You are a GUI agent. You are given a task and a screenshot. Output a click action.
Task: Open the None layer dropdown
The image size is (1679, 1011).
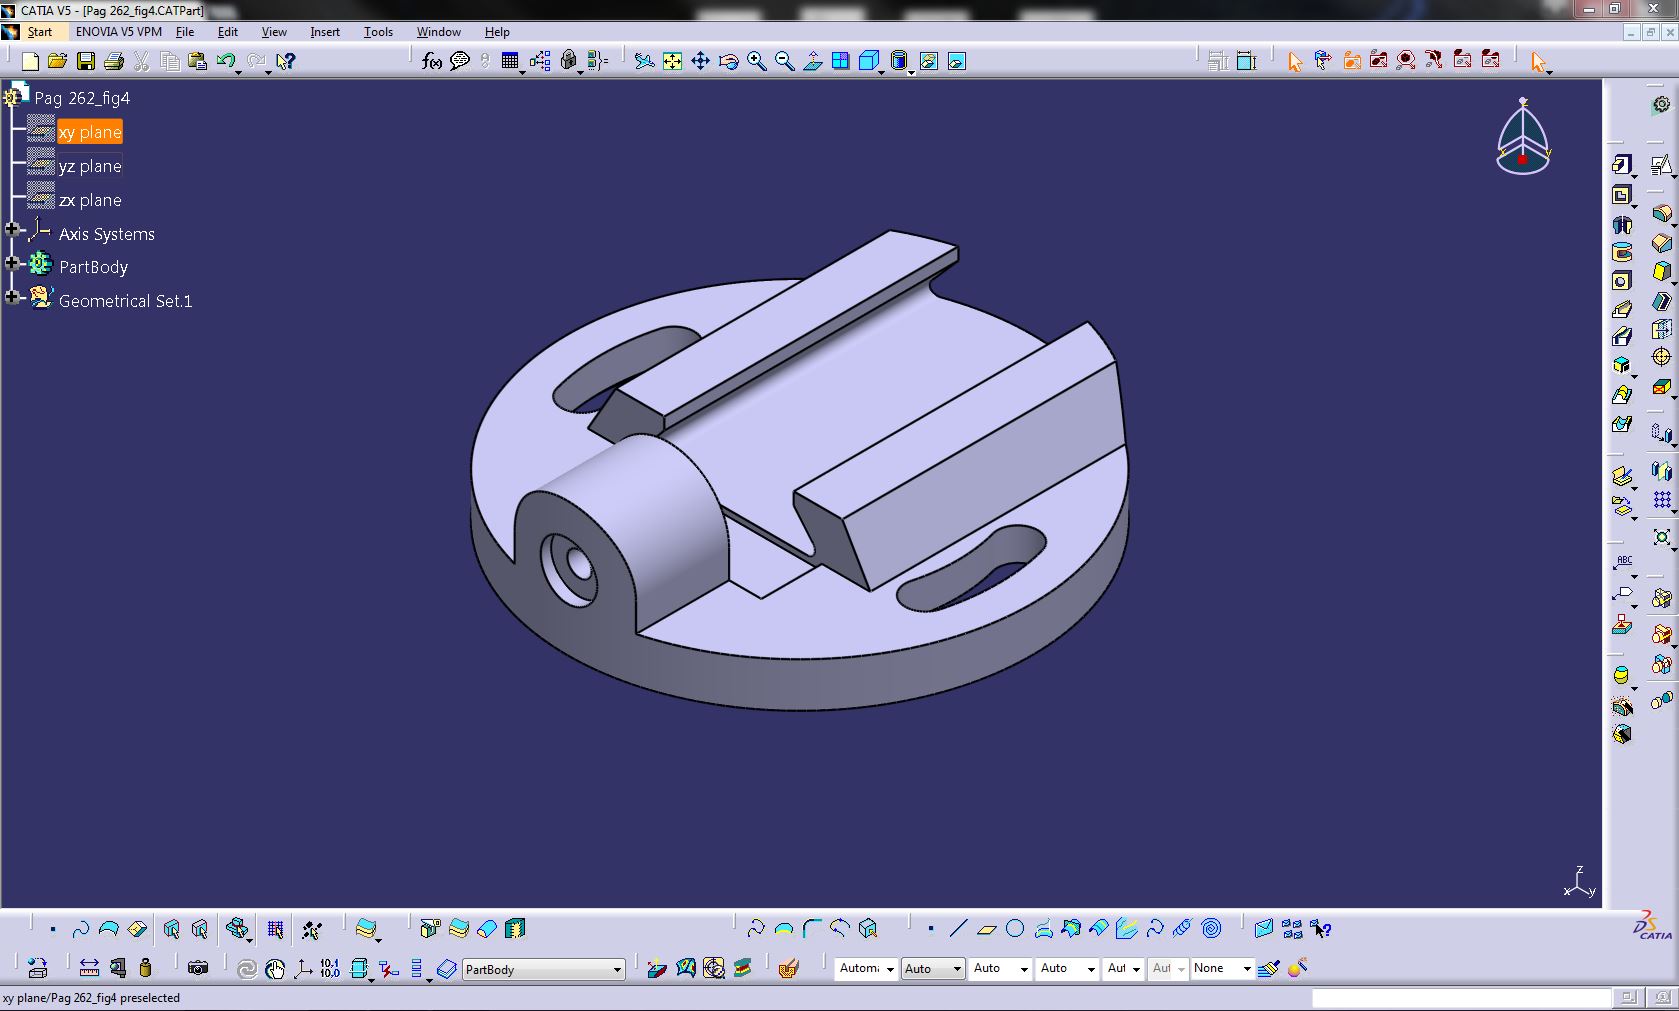[x=1222, y=968]
